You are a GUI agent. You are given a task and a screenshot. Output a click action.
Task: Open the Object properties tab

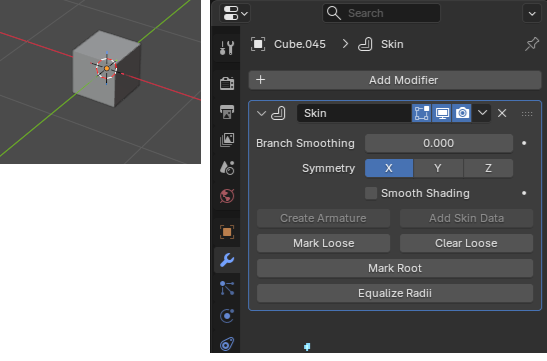point(227,232)
